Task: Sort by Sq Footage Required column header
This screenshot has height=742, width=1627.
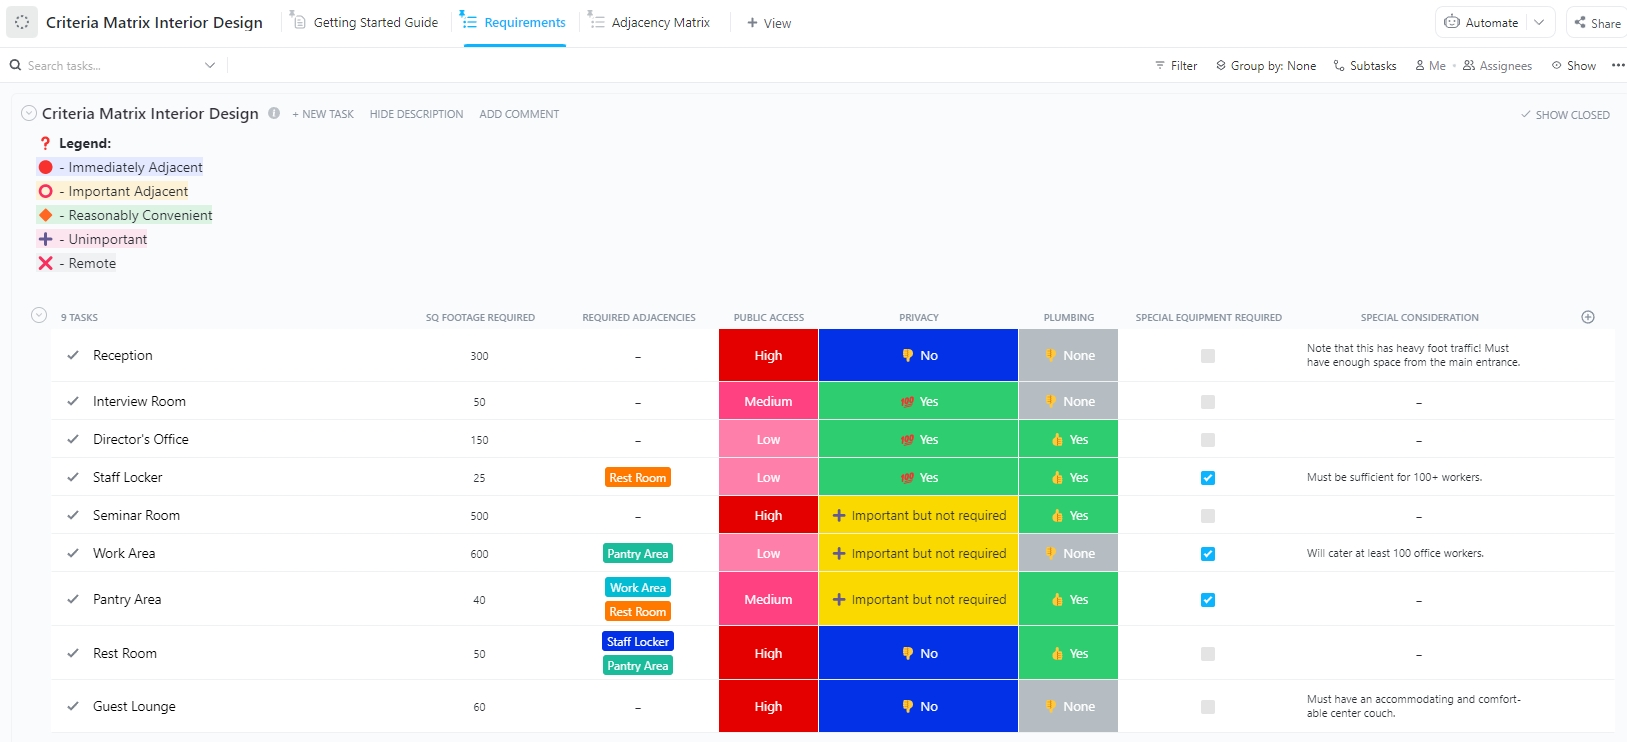Action: [480, 317]
